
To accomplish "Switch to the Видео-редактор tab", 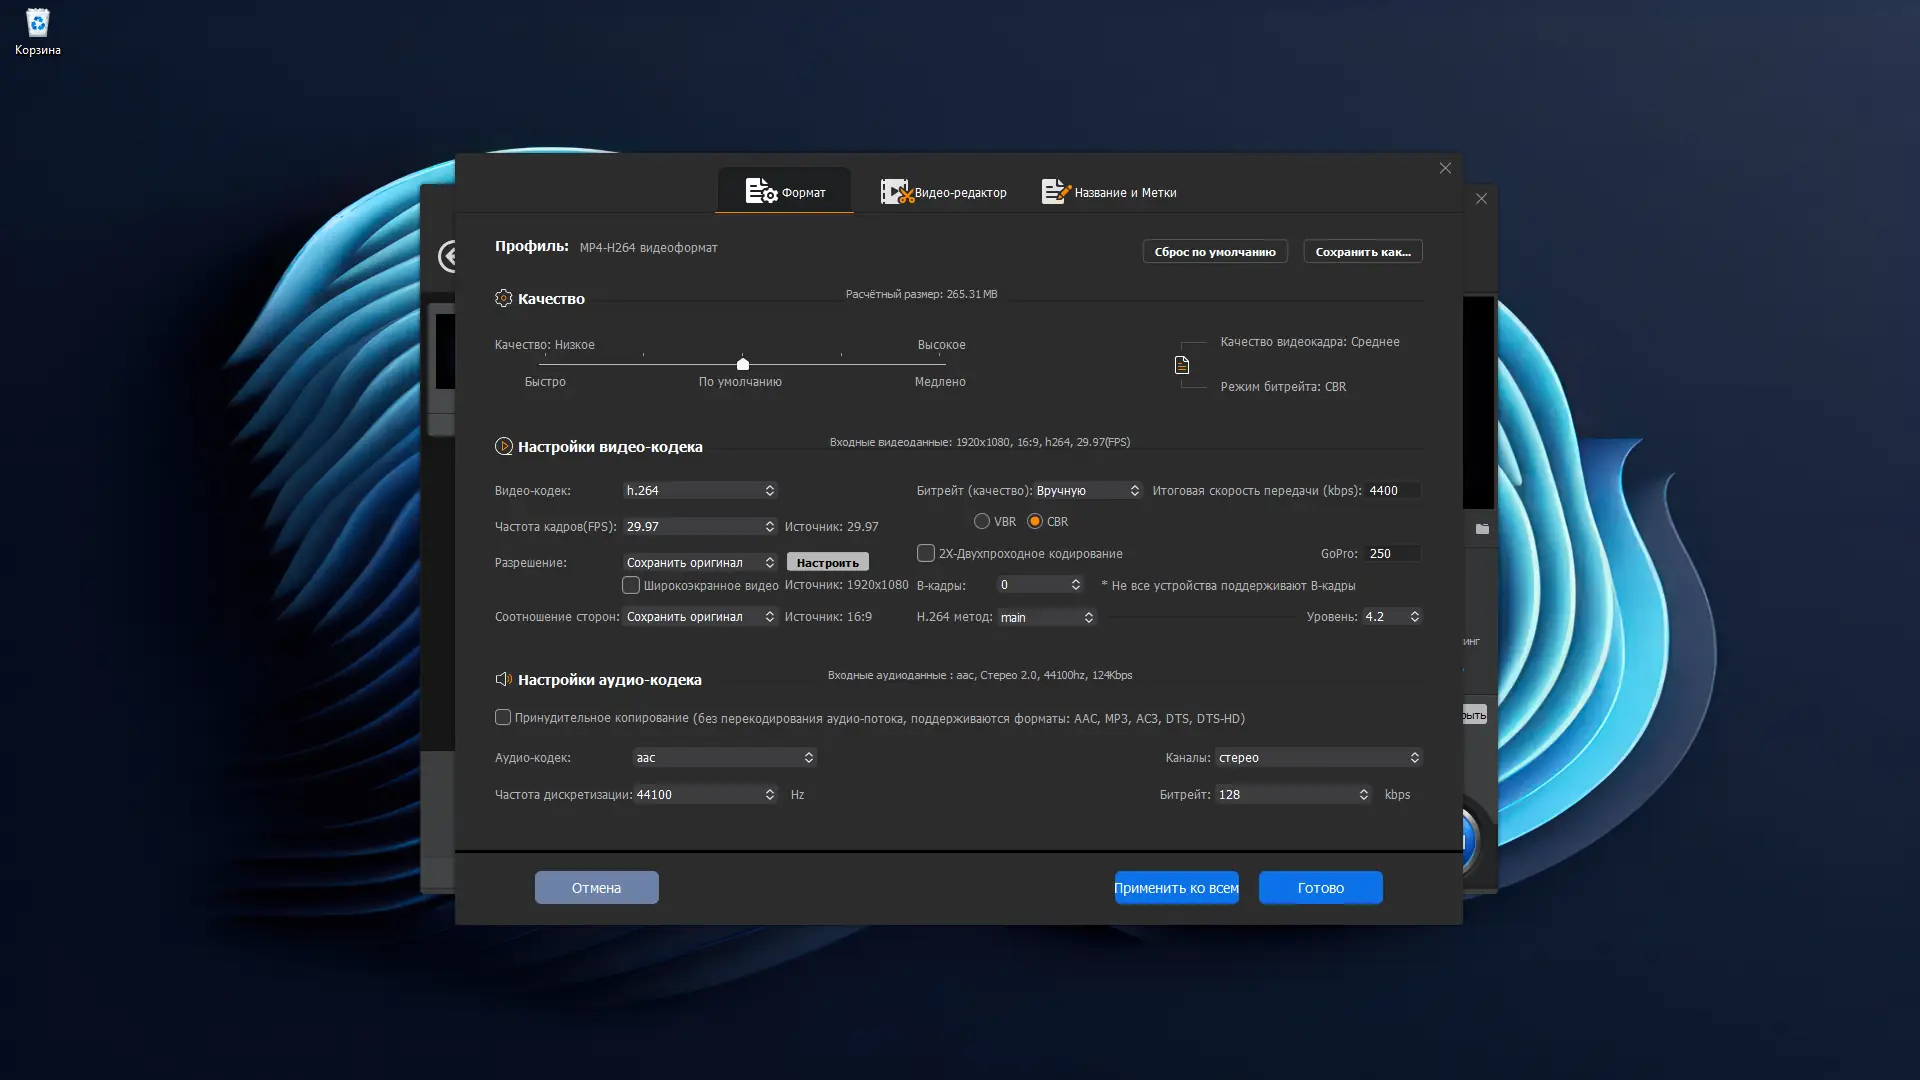I will (944, 192).
